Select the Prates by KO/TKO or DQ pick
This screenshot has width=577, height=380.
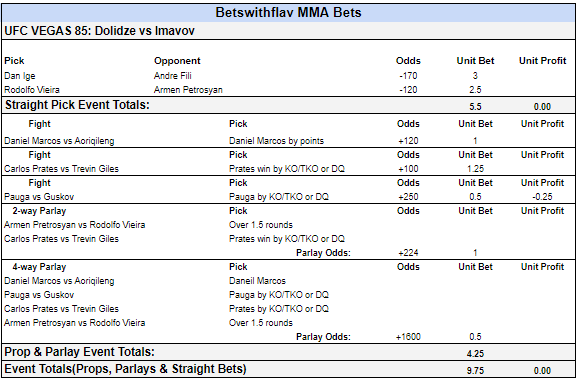coord(279,309)
